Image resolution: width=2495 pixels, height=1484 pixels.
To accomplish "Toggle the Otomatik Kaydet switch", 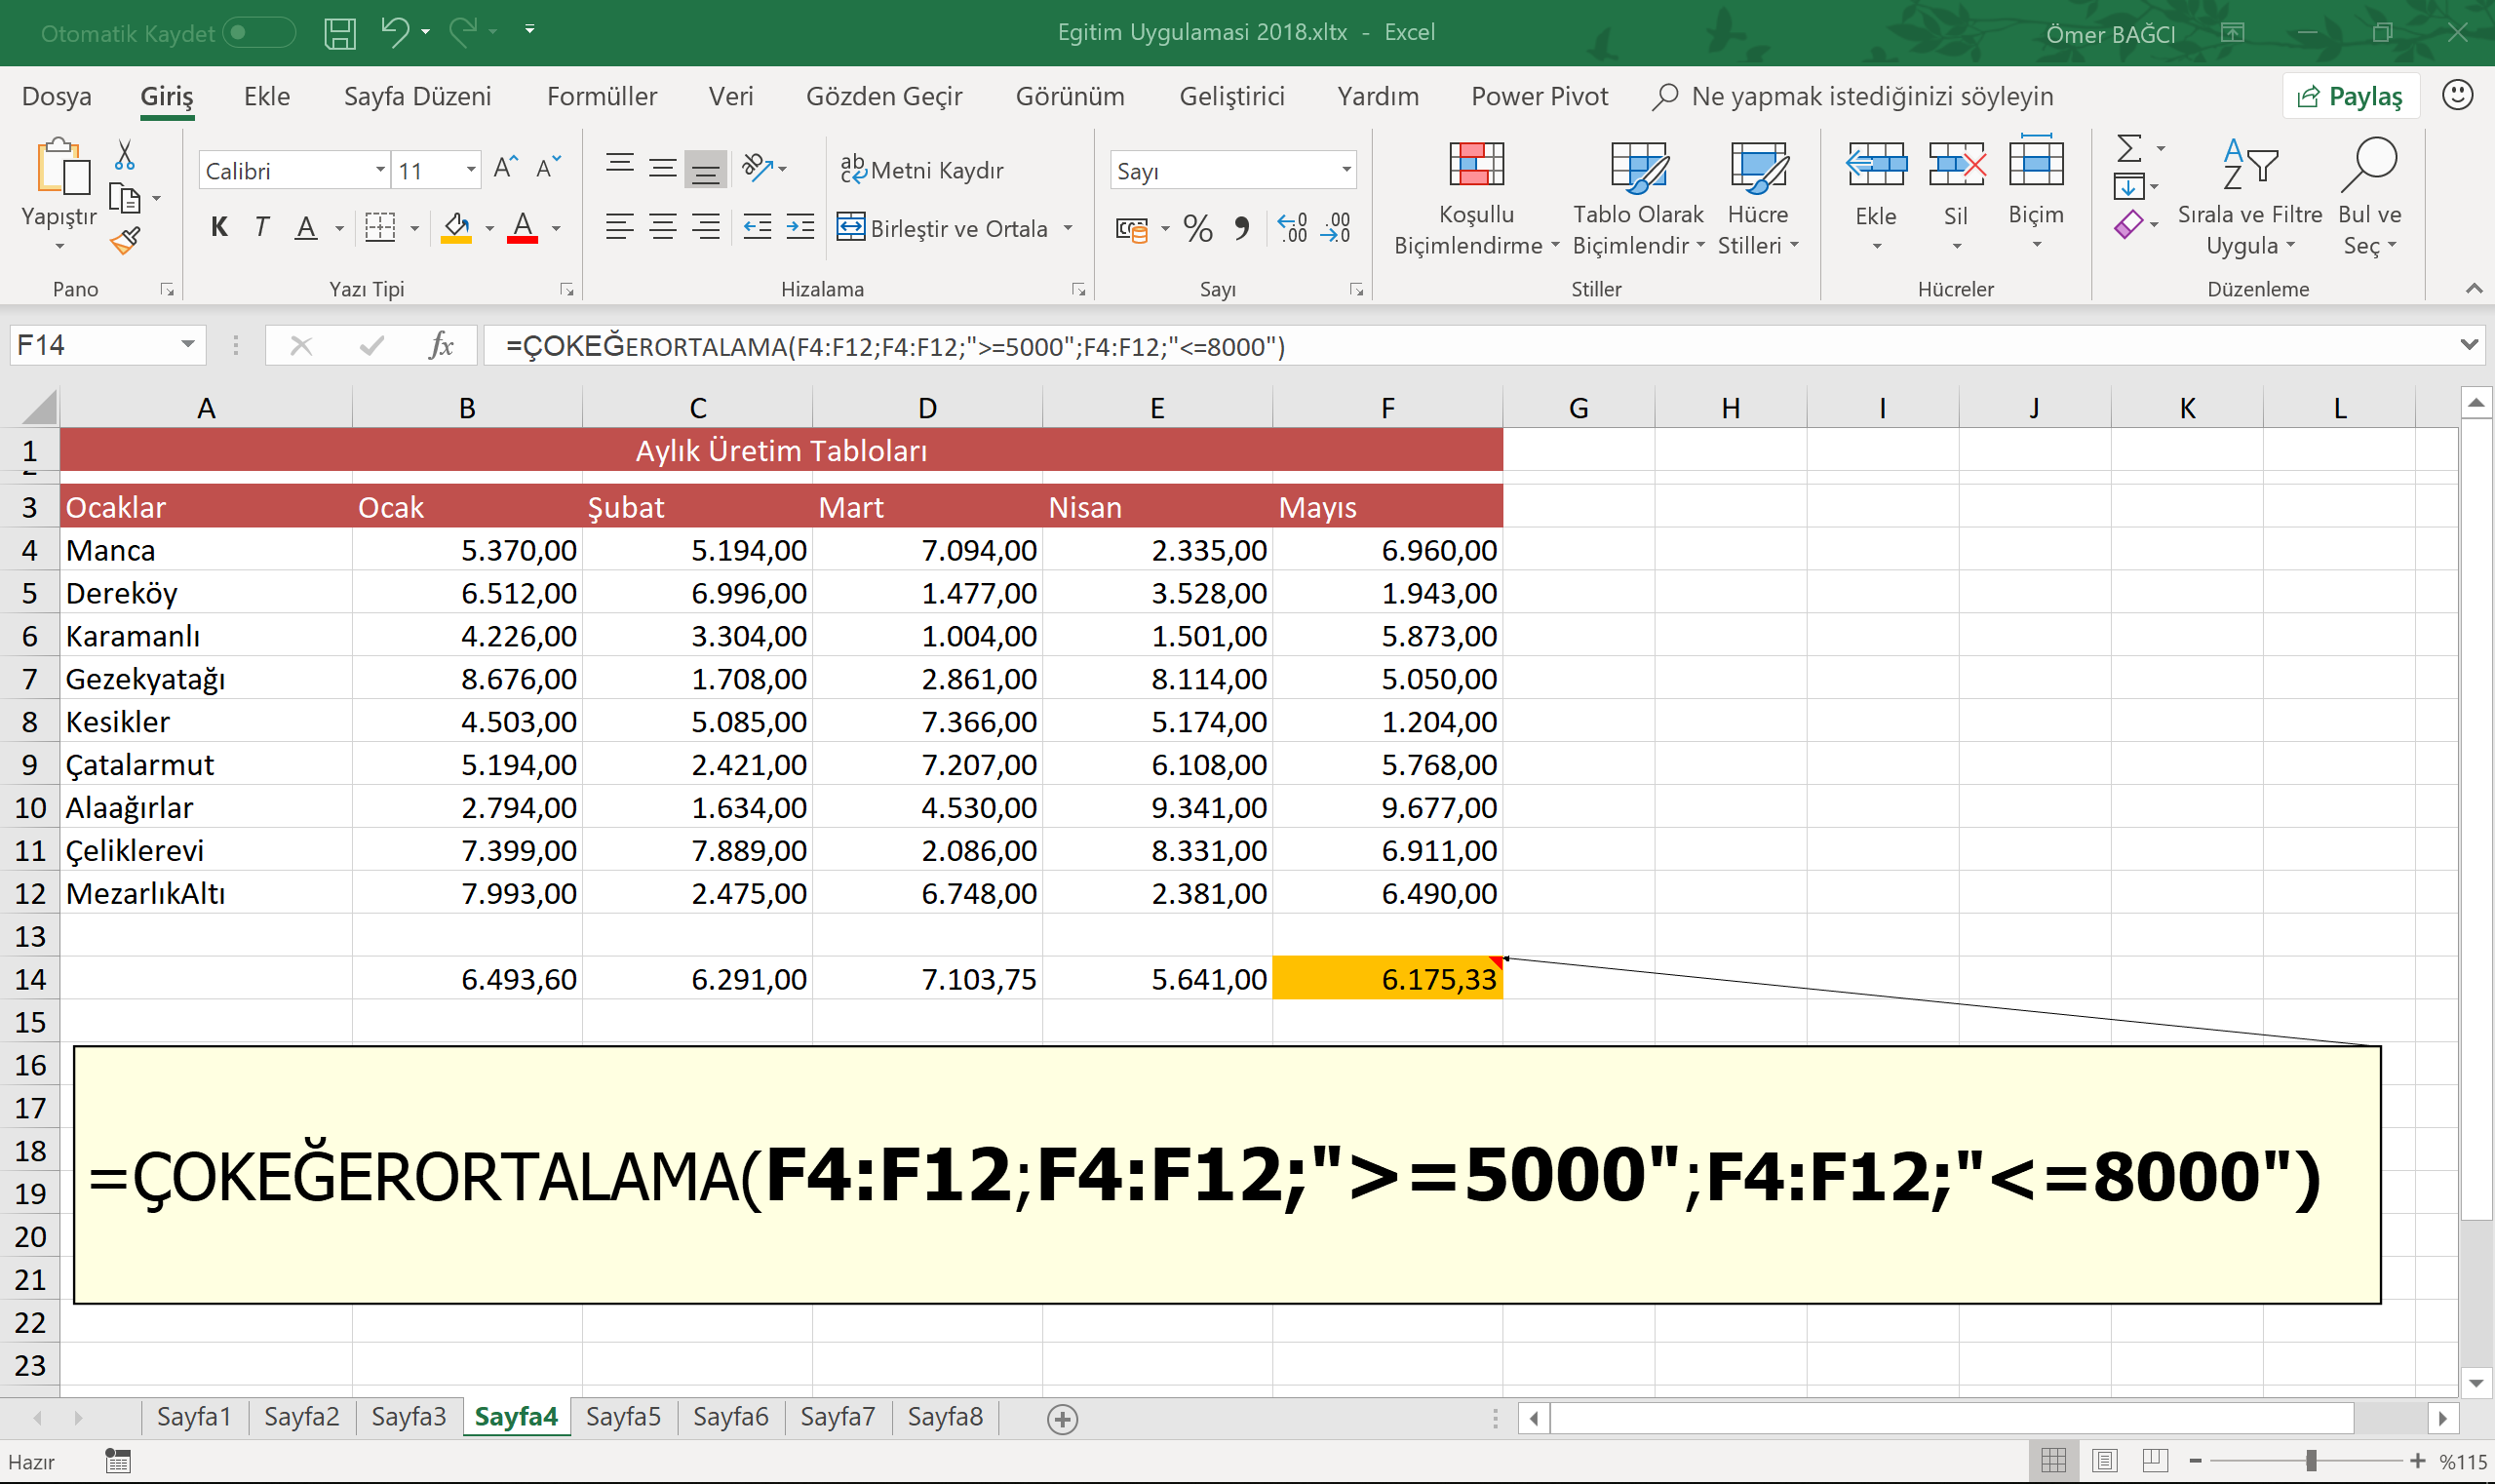I will tap(257, 33).
